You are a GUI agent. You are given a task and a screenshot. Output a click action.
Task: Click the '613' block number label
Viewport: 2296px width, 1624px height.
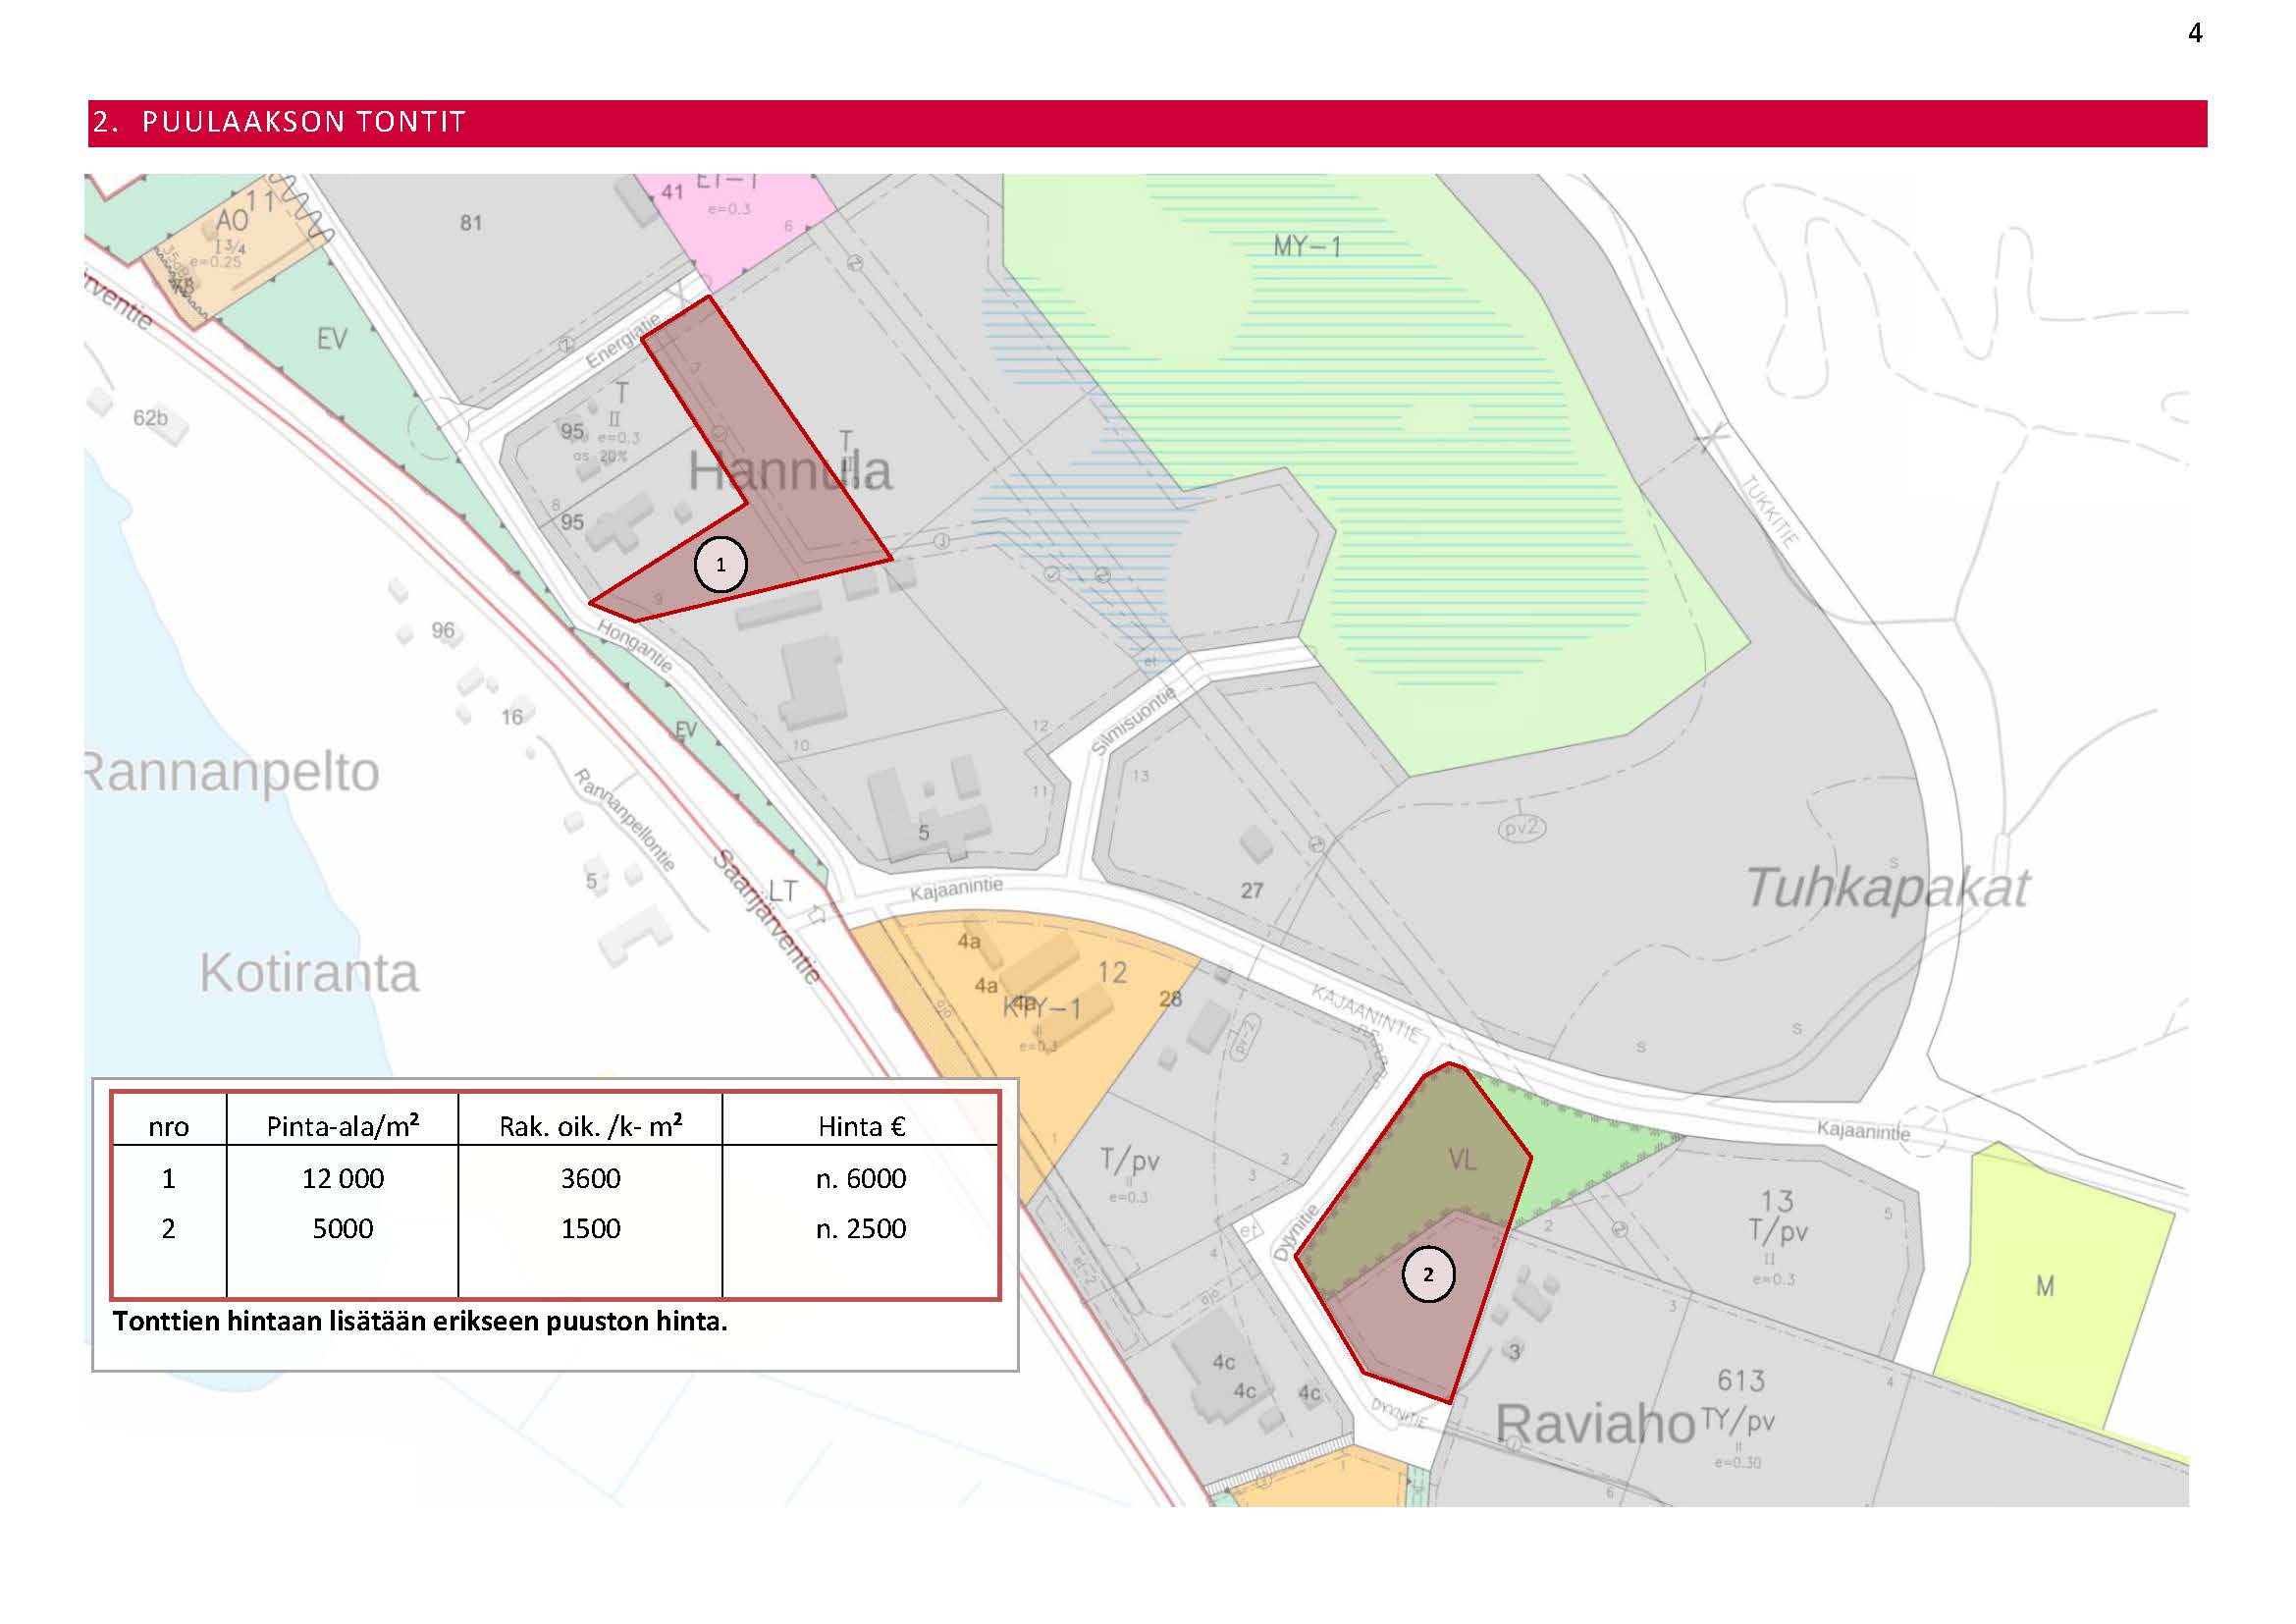(1741, 1381)
